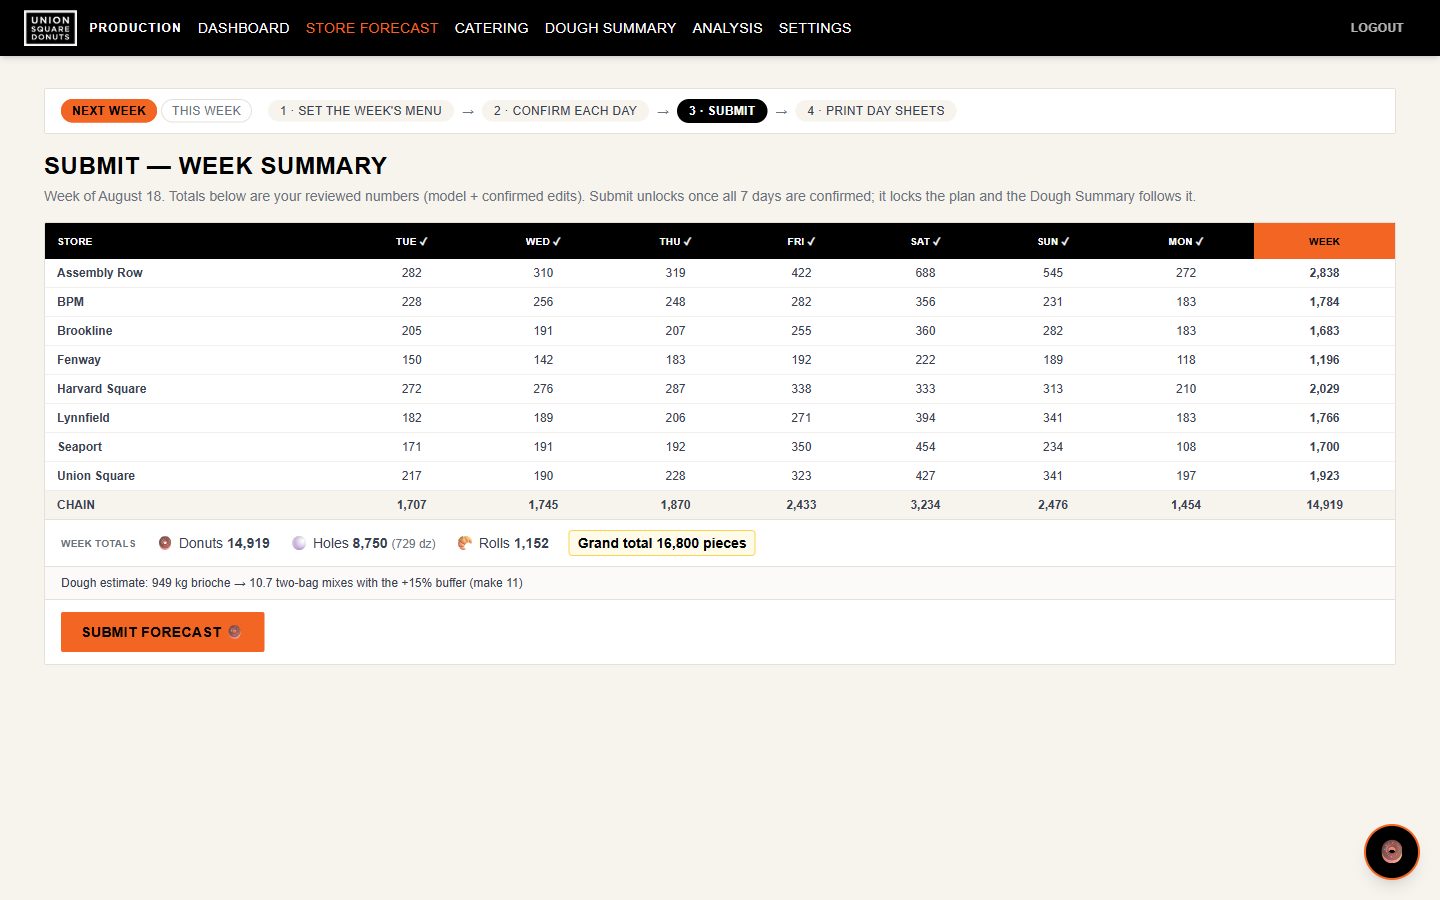This screenshot has height=900, width=1440.
Task: Click the donut hole icon beside Holes
Action: point(299,543)
